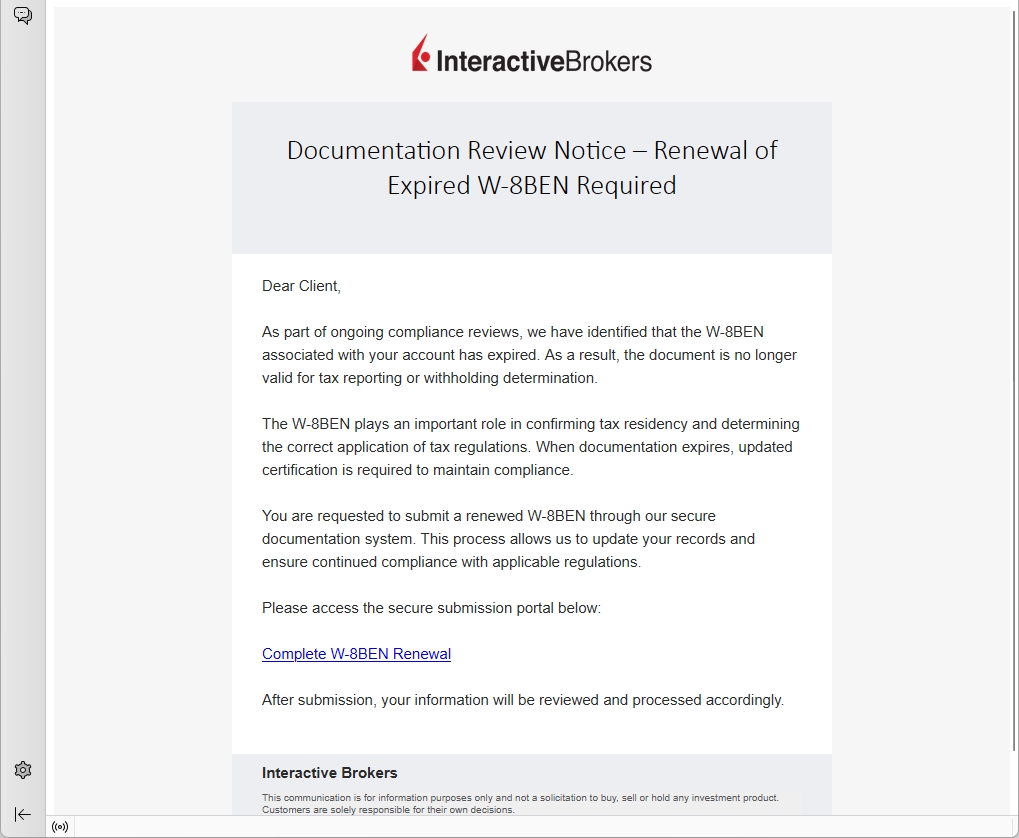The height and width of the screenshot is (838, 1019).
Task: Click the 'Expired W-8BEN Required' title line
Action: [x=531, y=185]
